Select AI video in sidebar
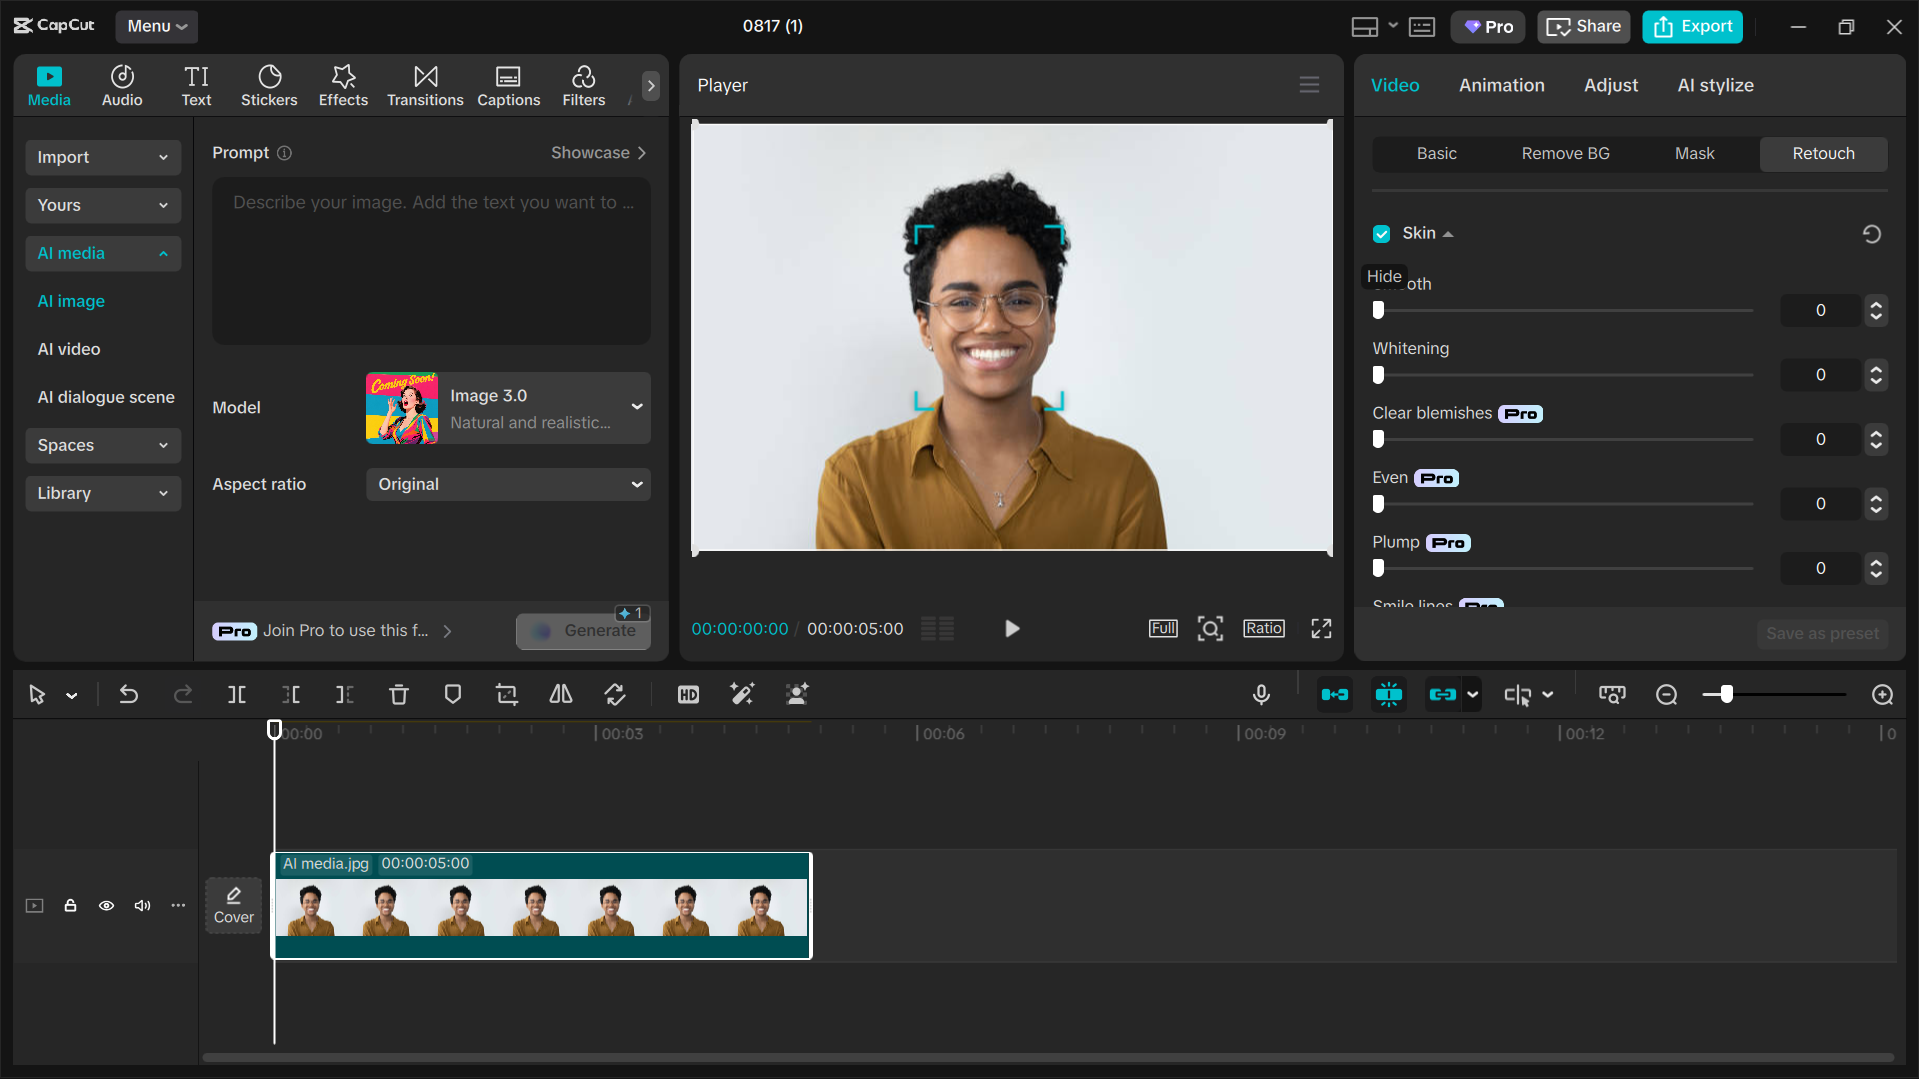This screenshot has width=1919, height=1079. pyautogui.click(x=69, y=349)
